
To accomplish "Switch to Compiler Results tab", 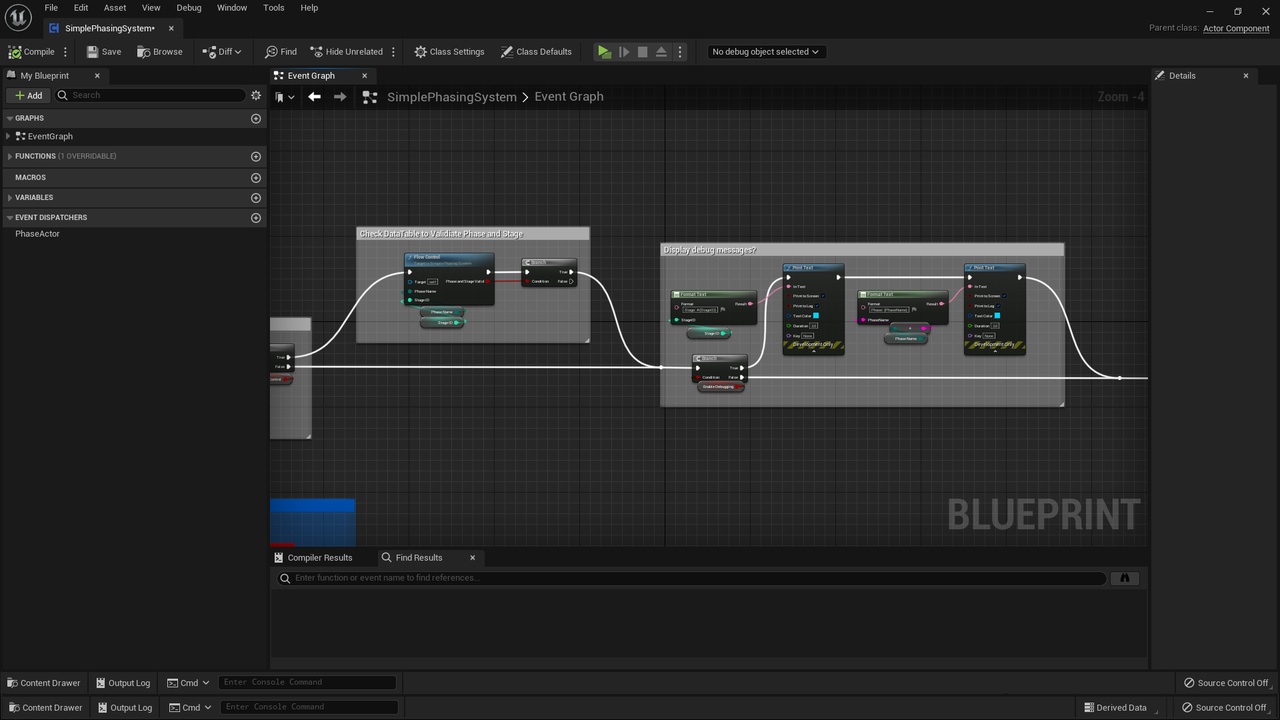I will [x=312, y=558].
